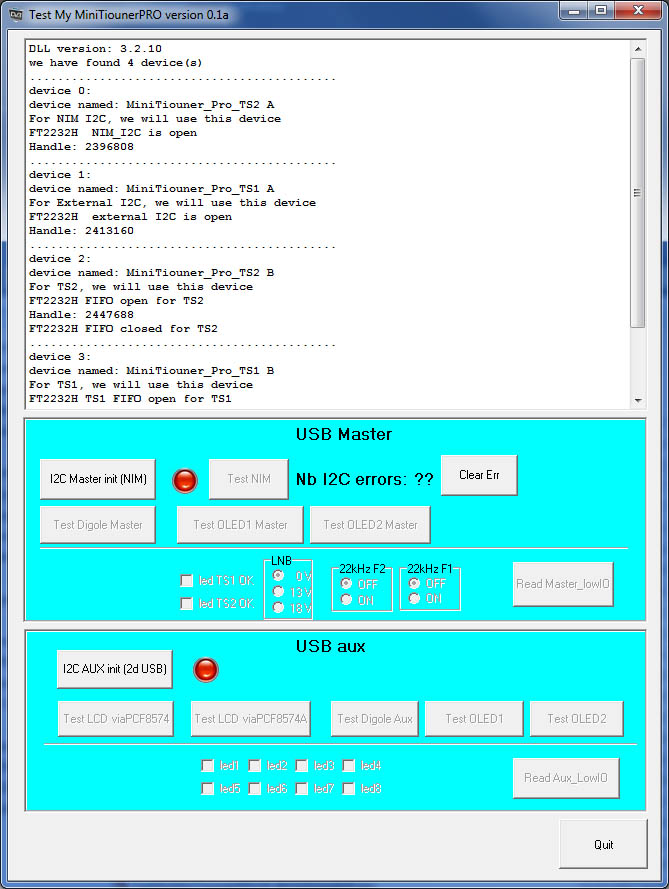Click the Read Aux_LowIO button

point(566,778)
